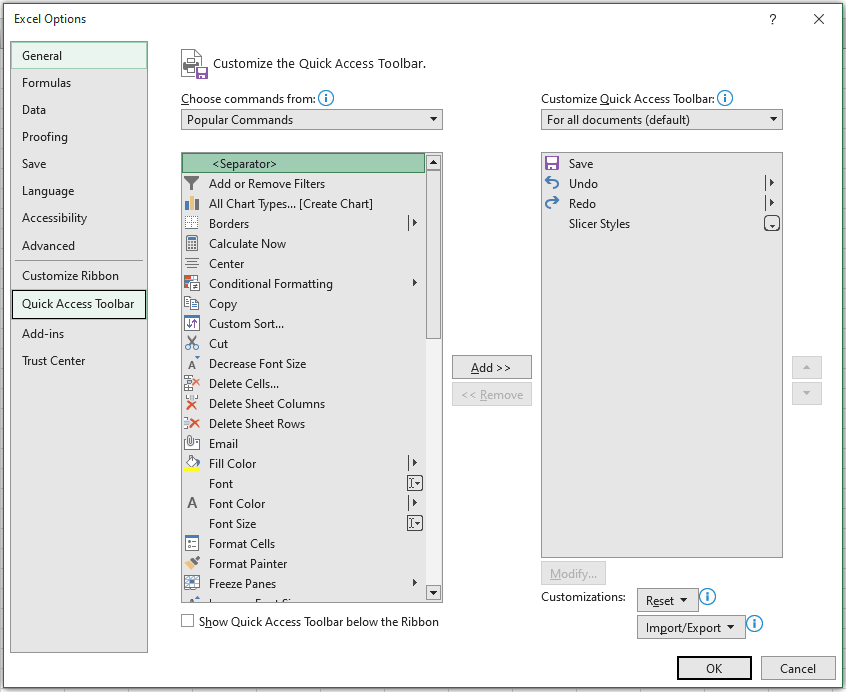
Task: Expand the Conditional Formatting submenu arrow
Action: [x=414, y=283]
